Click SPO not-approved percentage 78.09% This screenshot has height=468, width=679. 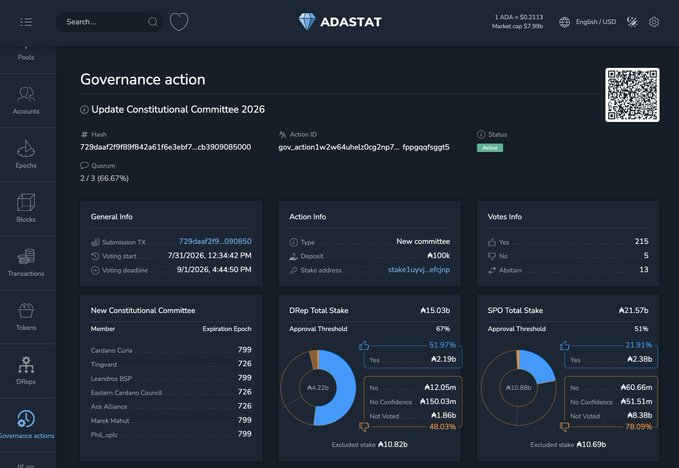click(x=638, y=427)
